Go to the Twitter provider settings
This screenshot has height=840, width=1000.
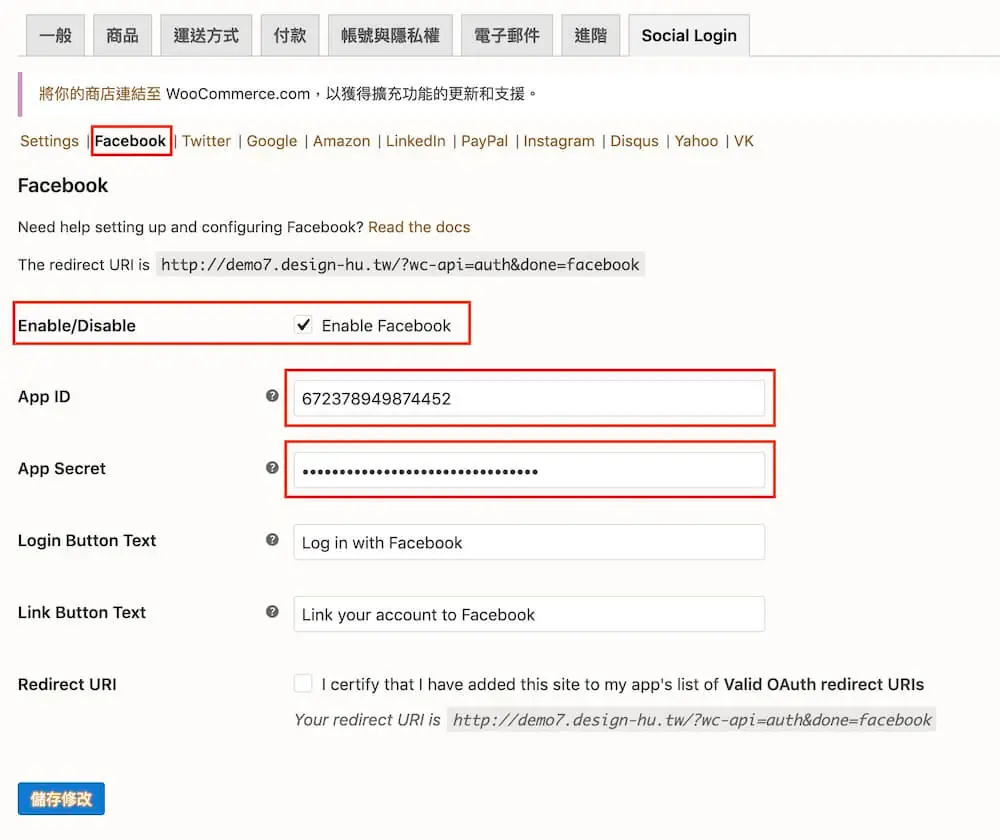tap(207, 141)
